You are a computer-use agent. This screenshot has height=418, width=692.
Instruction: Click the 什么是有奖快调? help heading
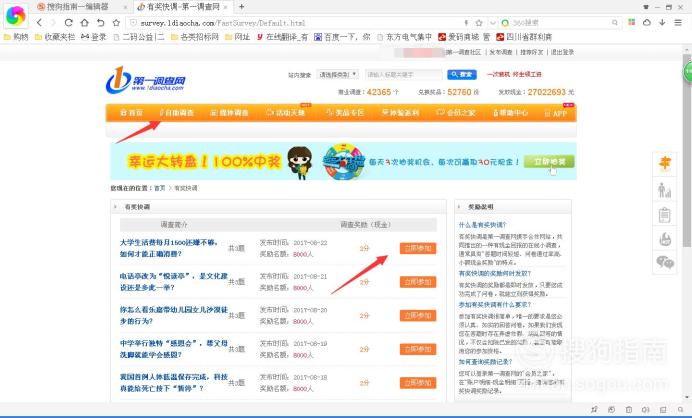click(x=482, y=225)
